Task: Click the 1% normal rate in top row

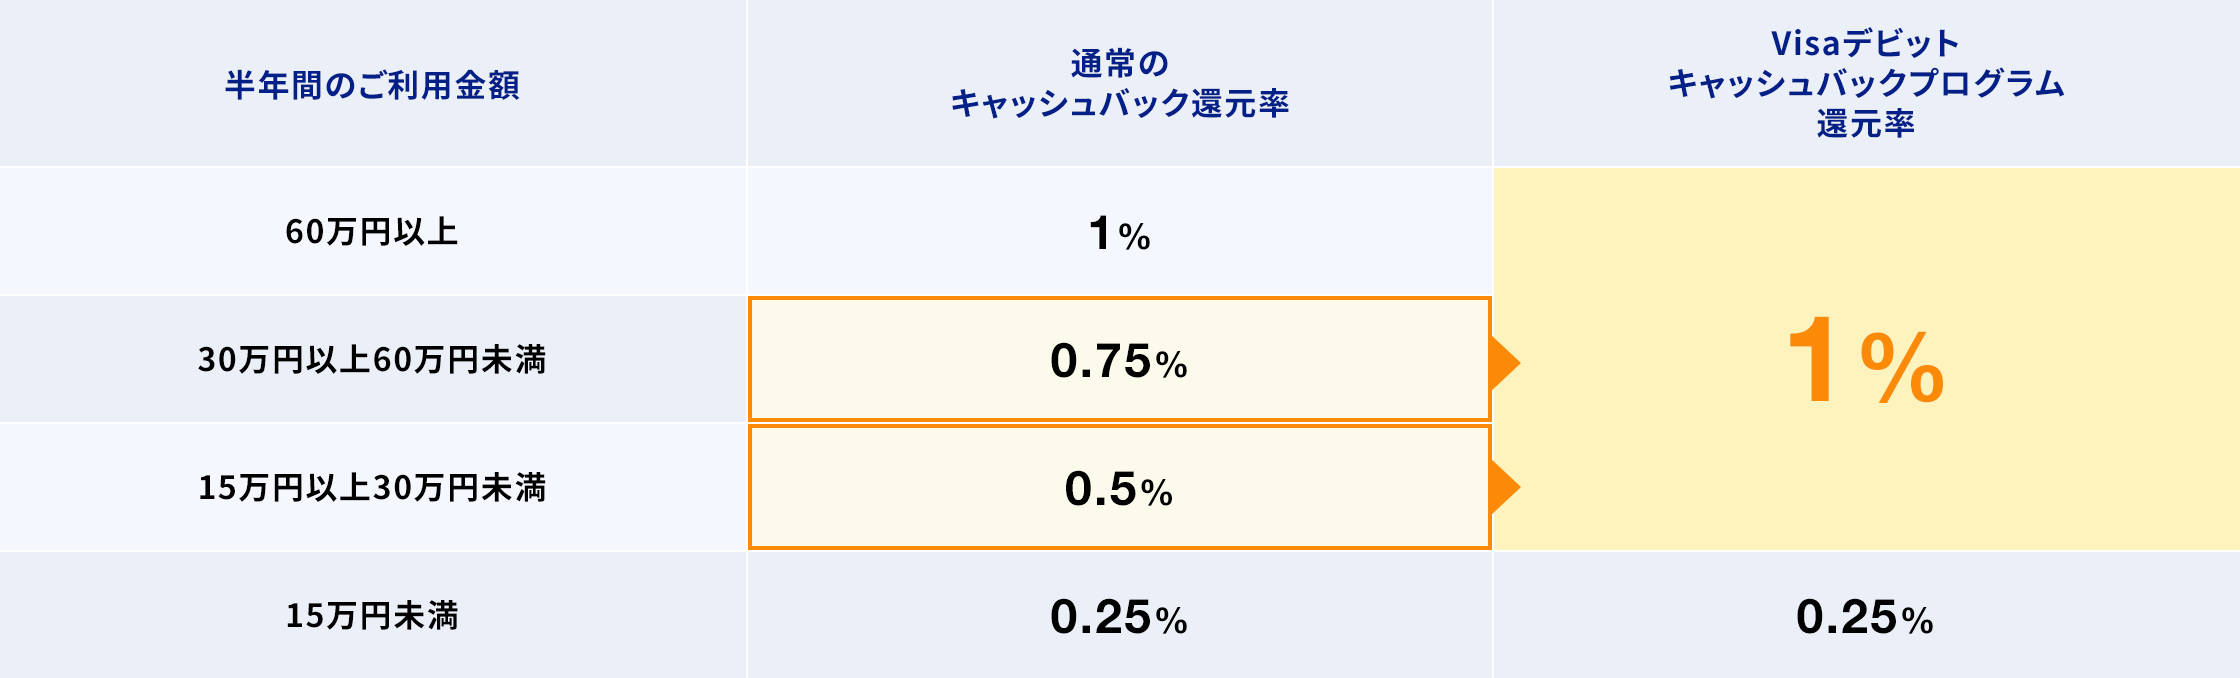Action: [1119, 234]
